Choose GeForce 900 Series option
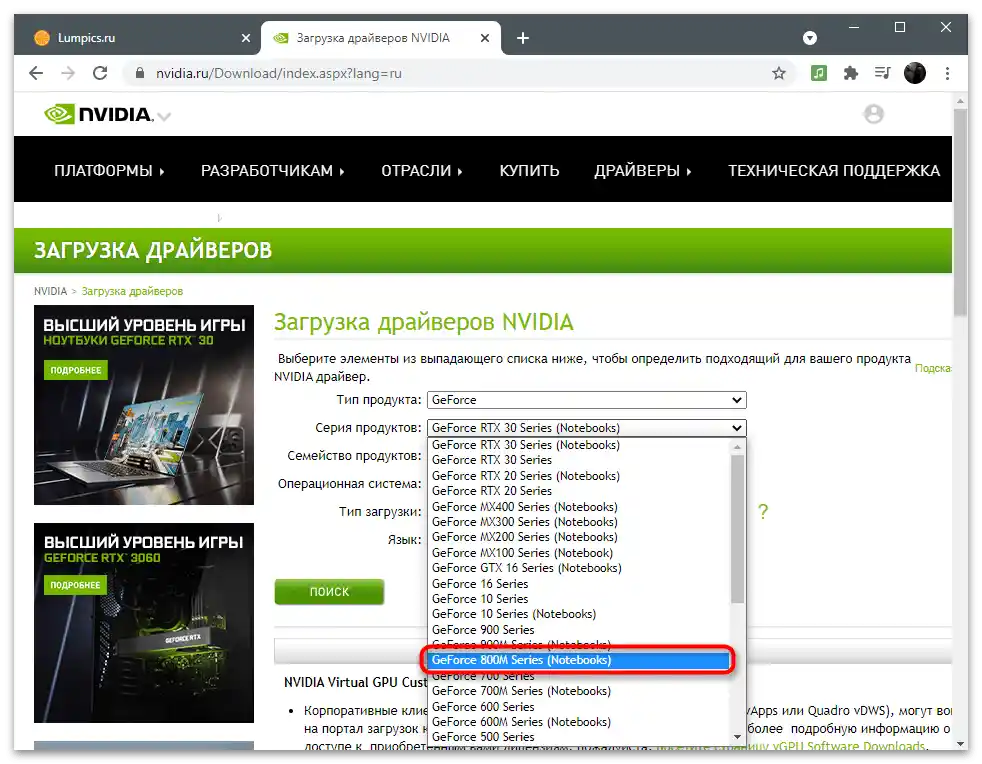The image size is (982, 764). point(579,630)
